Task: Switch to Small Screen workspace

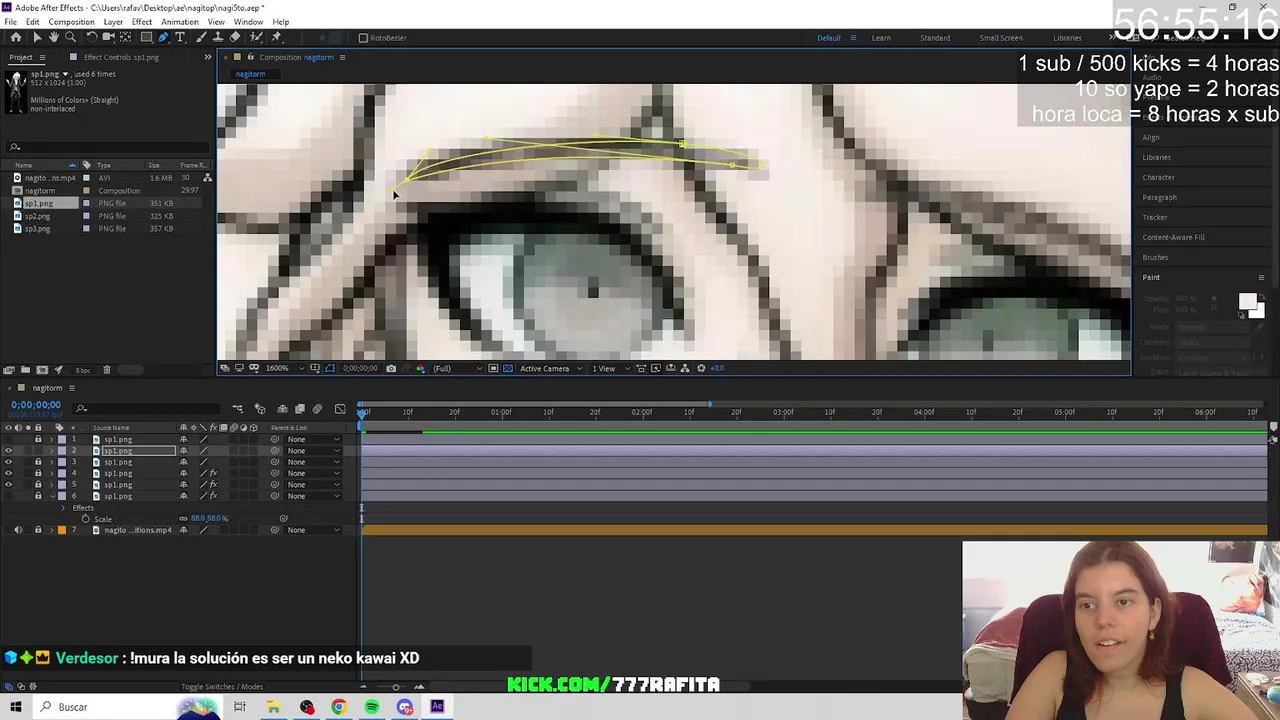Action: [x=1001, y=38]
